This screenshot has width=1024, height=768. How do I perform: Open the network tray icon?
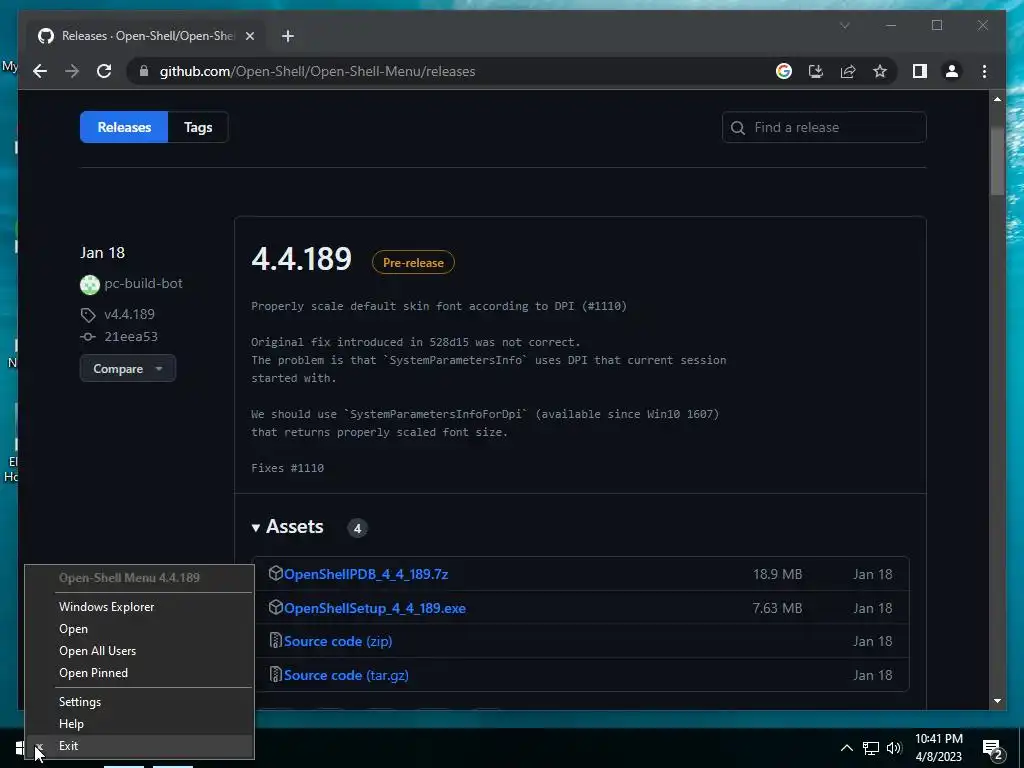click(x=871, y=748)
